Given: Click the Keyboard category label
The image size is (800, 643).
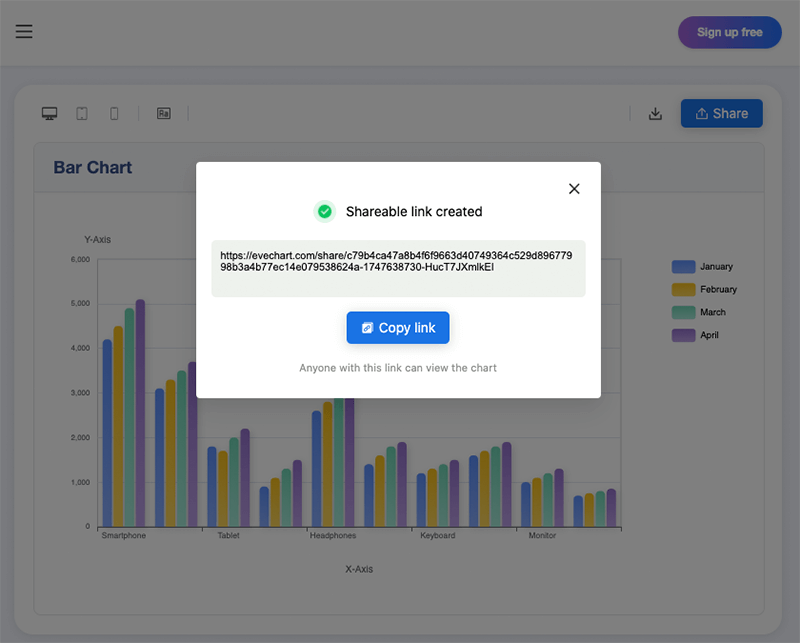Looking at the screenshot, I should [x=437, y=535].
